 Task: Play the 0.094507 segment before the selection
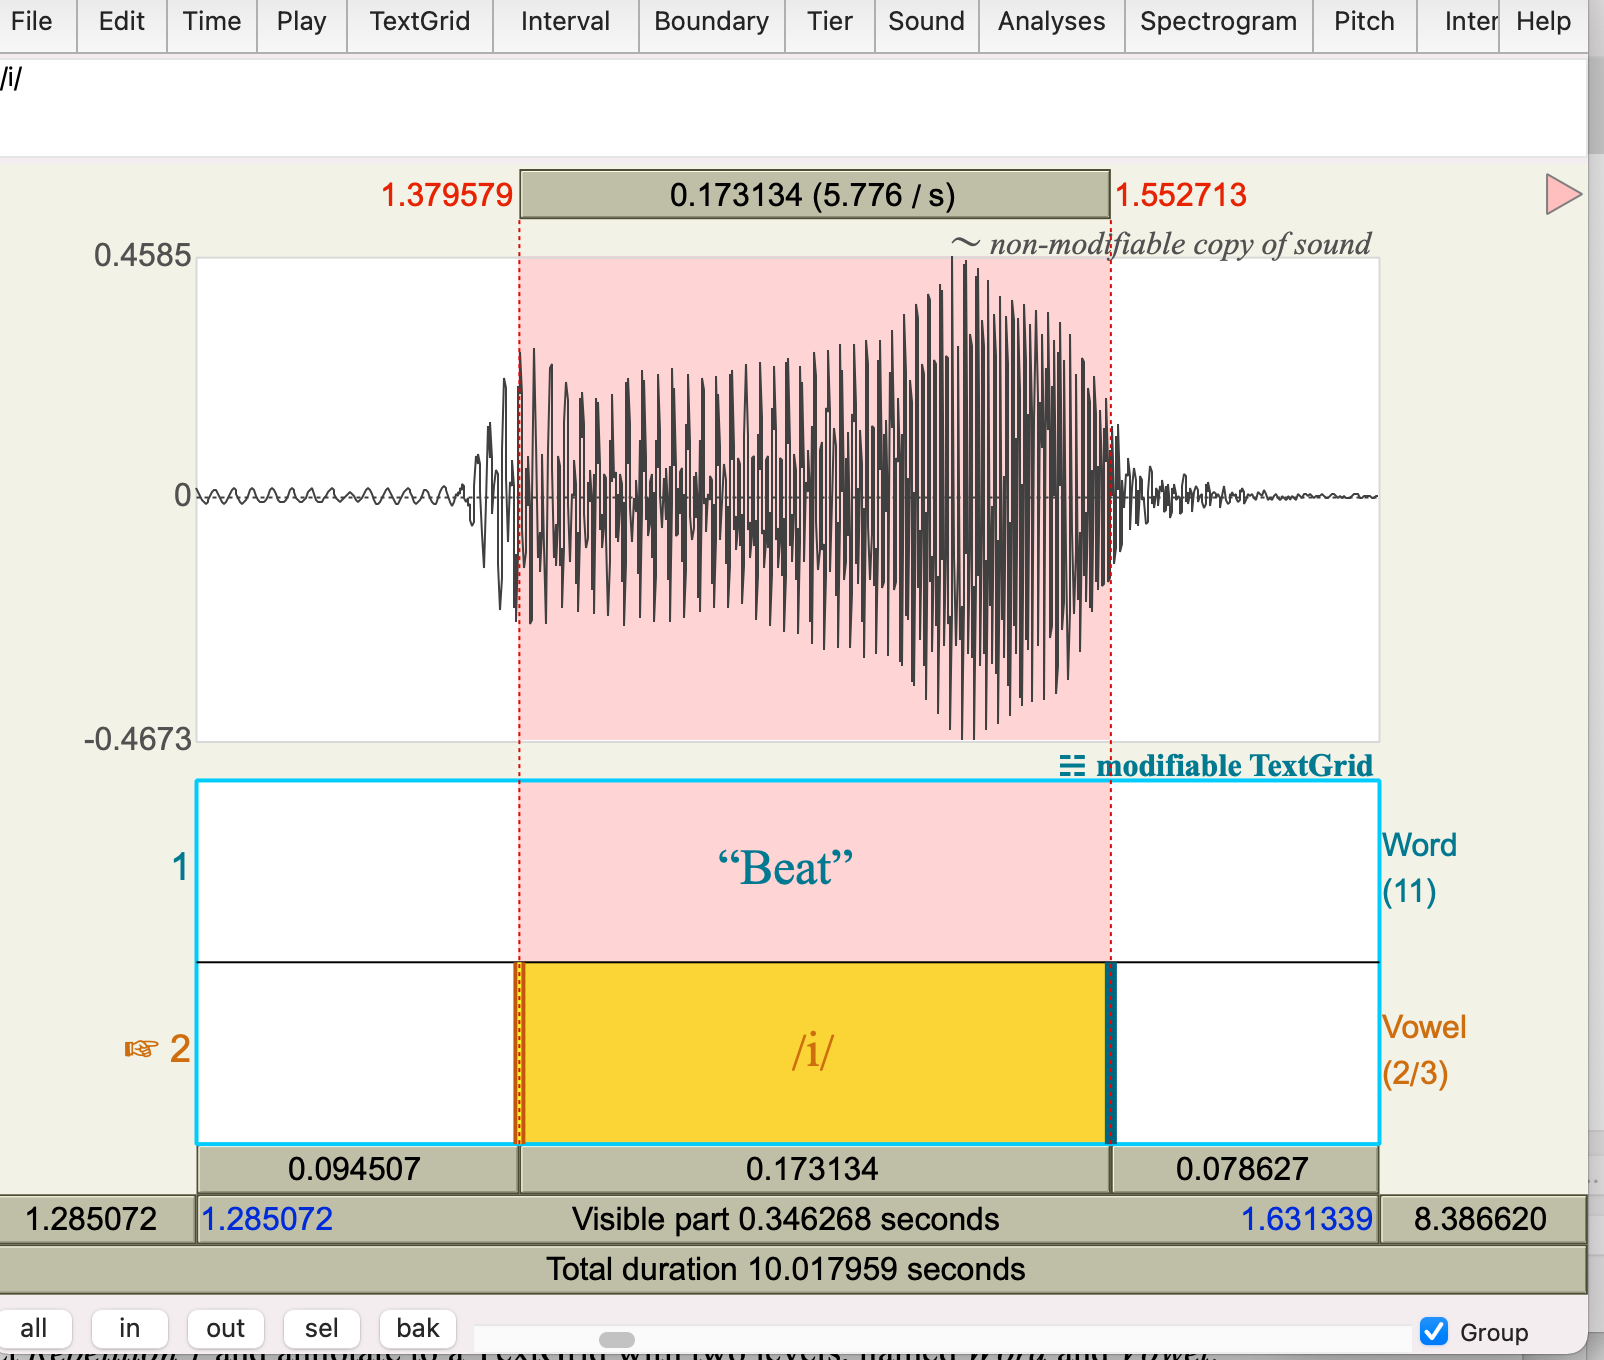pyautogui.click(x=357, y=1169)
